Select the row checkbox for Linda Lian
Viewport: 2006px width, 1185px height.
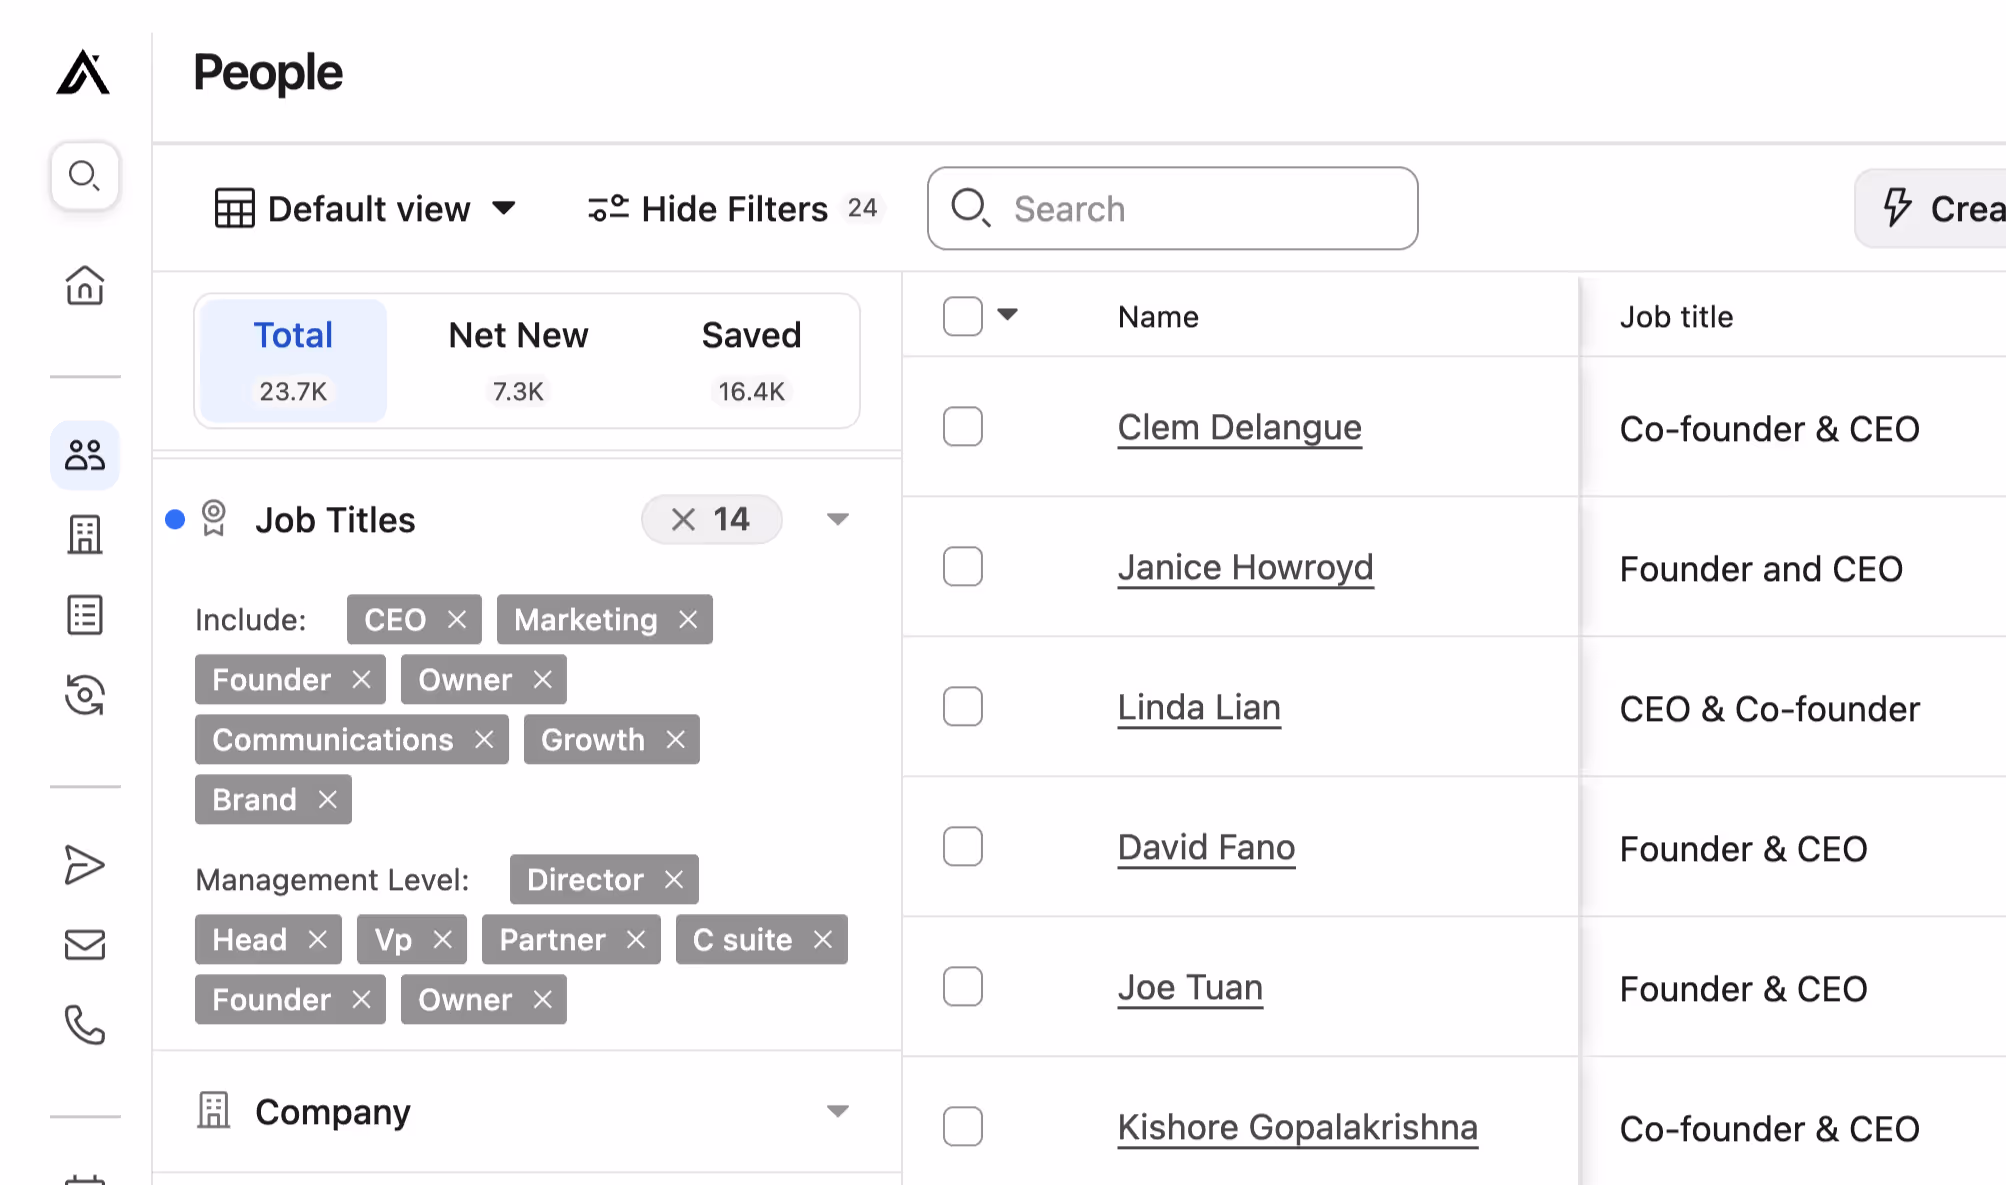[x=961, y=707]
